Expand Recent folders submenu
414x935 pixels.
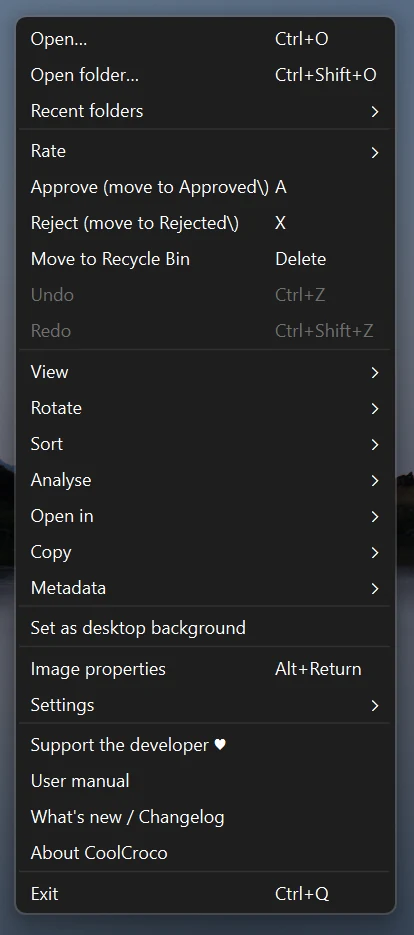(x=205, y=111)
